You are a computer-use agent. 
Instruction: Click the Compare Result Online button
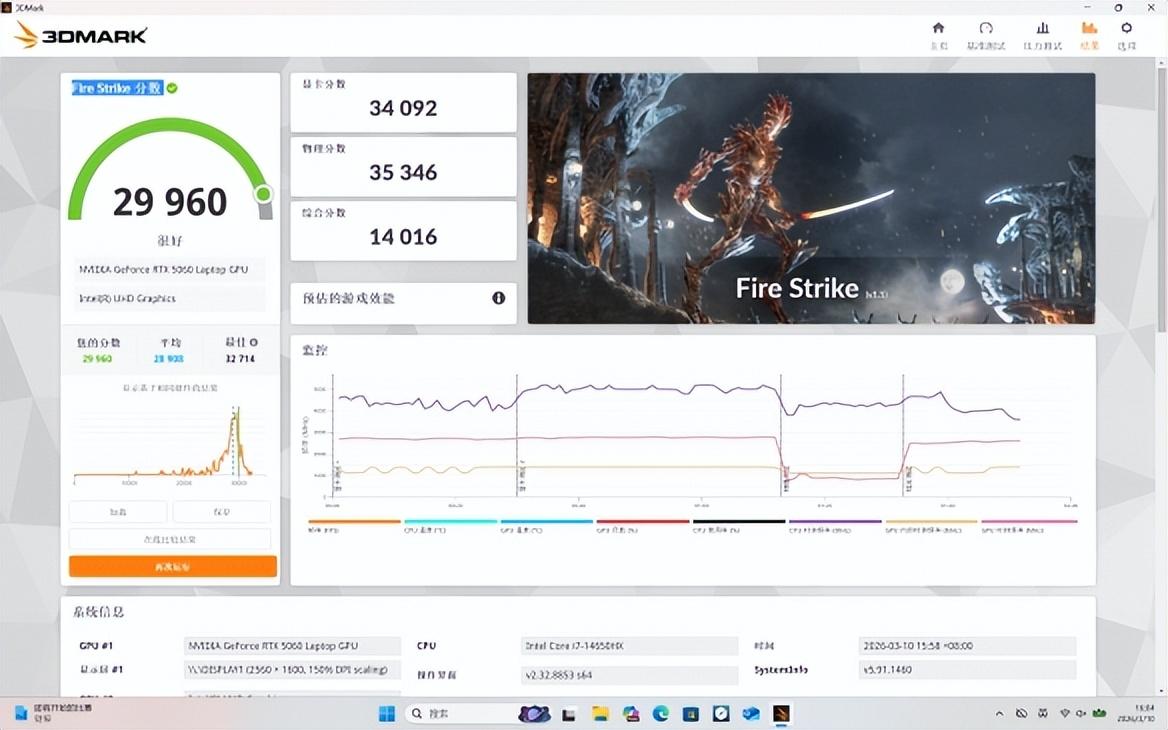coord(170,539)
